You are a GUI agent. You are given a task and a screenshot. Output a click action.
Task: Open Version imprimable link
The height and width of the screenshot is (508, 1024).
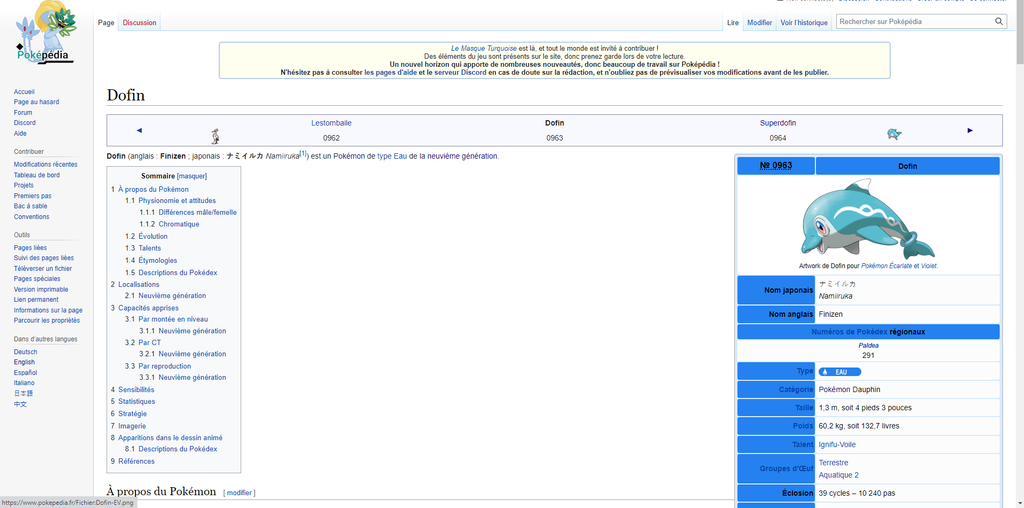[41, 289]
